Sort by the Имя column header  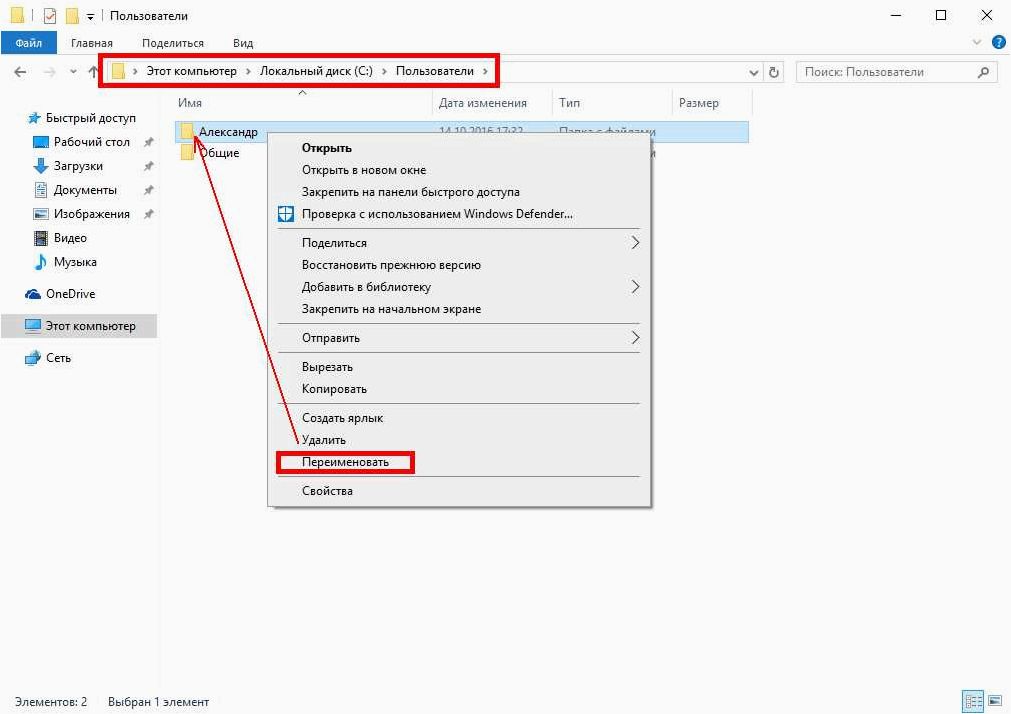[x=190, y=103]
